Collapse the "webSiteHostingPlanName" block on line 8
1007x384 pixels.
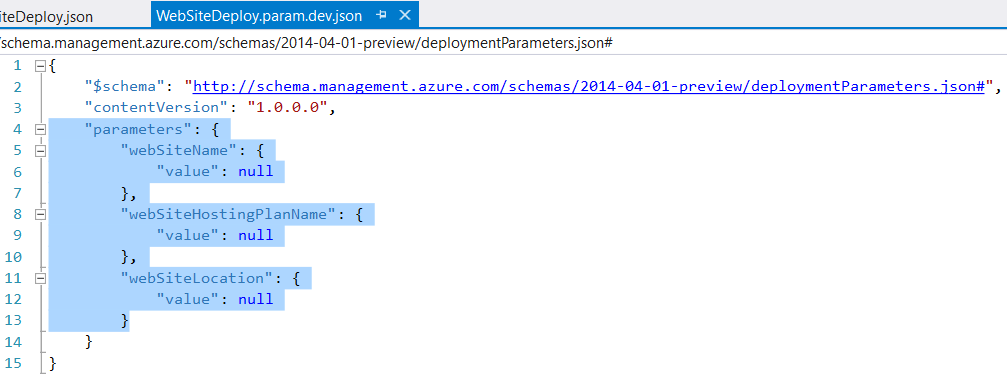40,214
